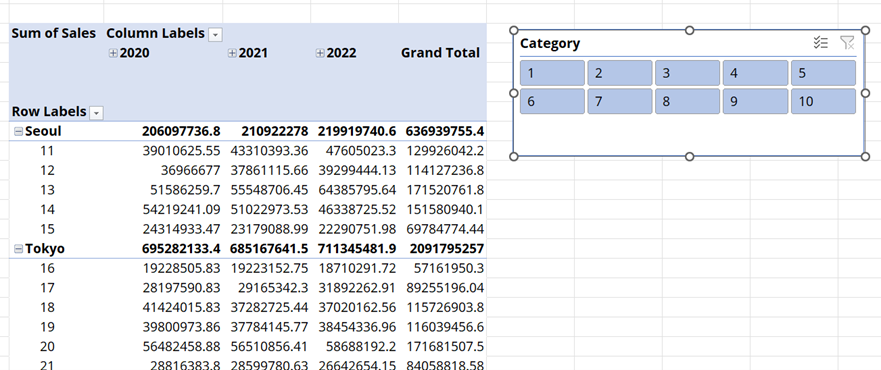Select Seoul 2022 total 219919740.6
Screen dimensions: 881x370
[x=357, y=131]
